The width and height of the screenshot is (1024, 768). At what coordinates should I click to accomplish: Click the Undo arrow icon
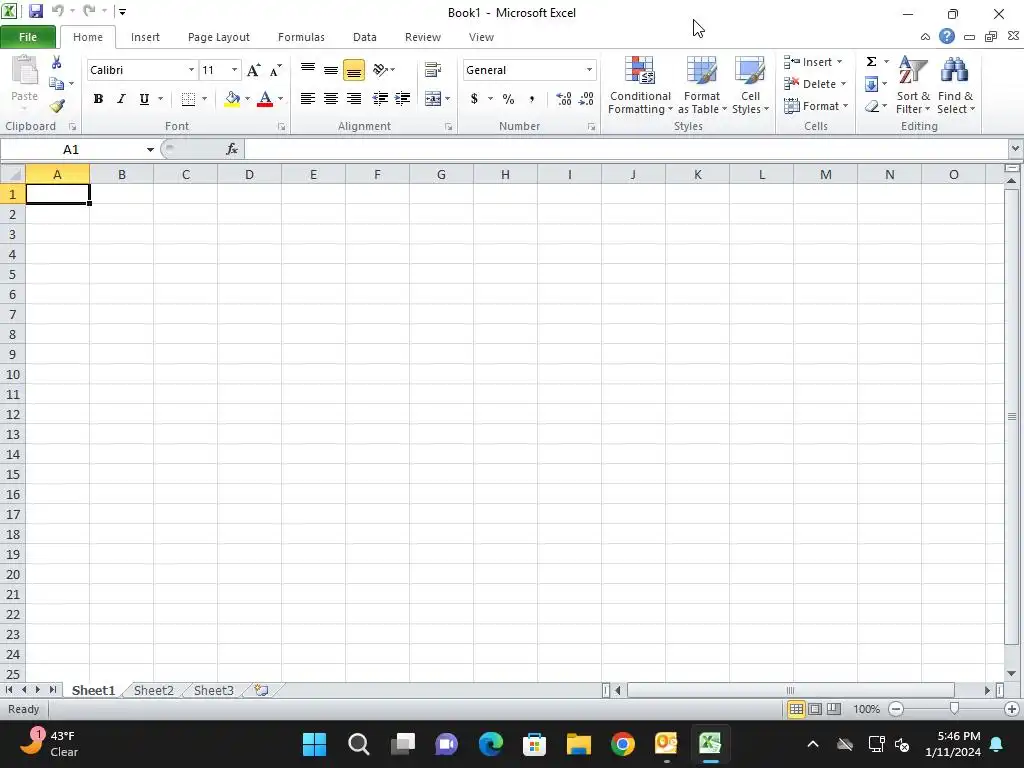57,11
